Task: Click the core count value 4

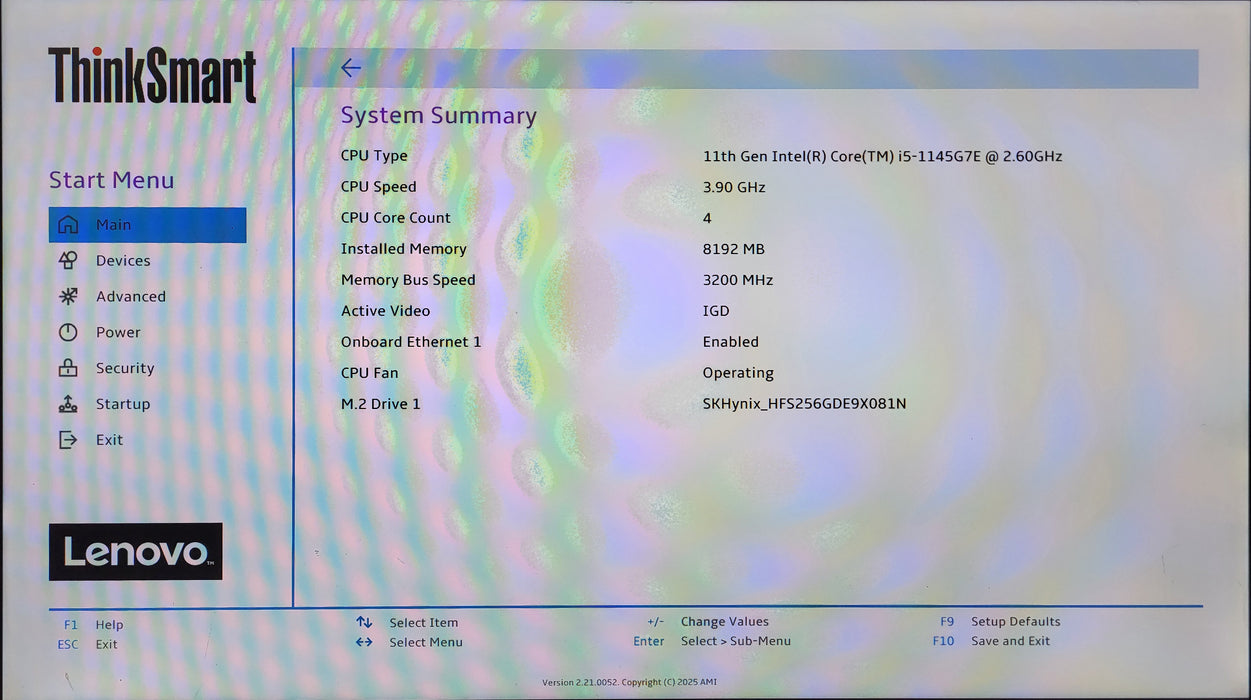Action: tap(707, 218)
